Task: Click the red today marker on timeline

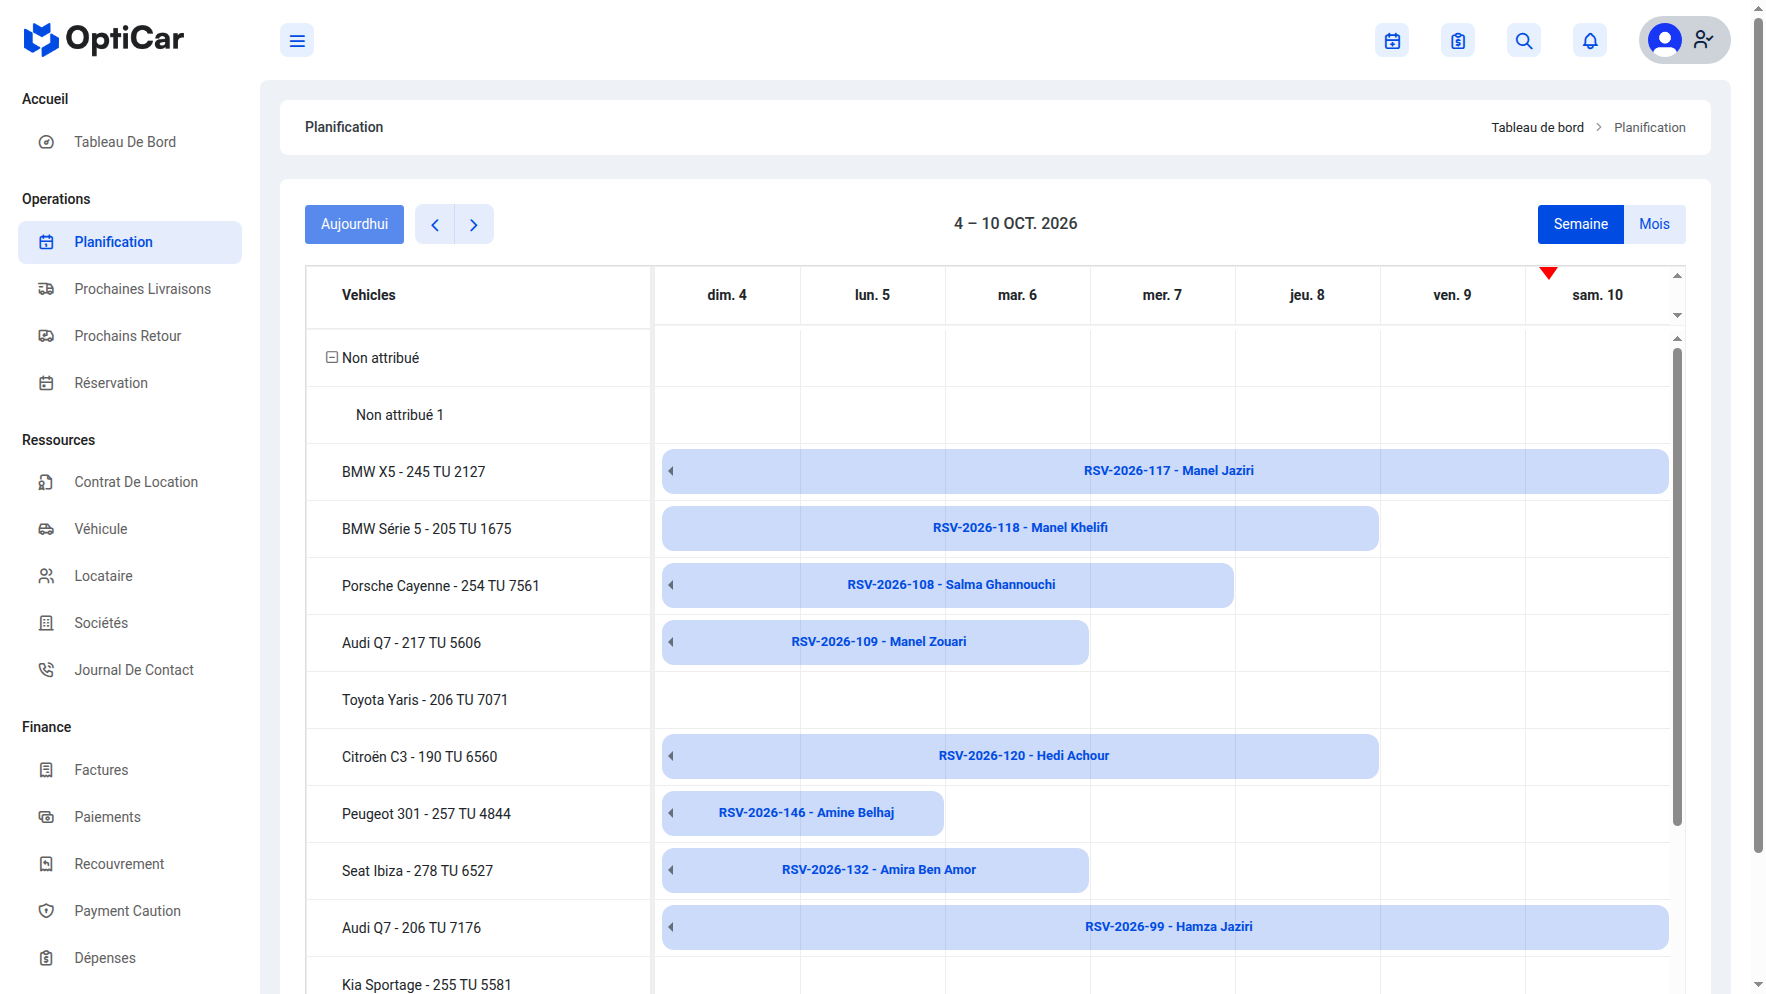Action: pyautogui.click(x=1548, y=273)
